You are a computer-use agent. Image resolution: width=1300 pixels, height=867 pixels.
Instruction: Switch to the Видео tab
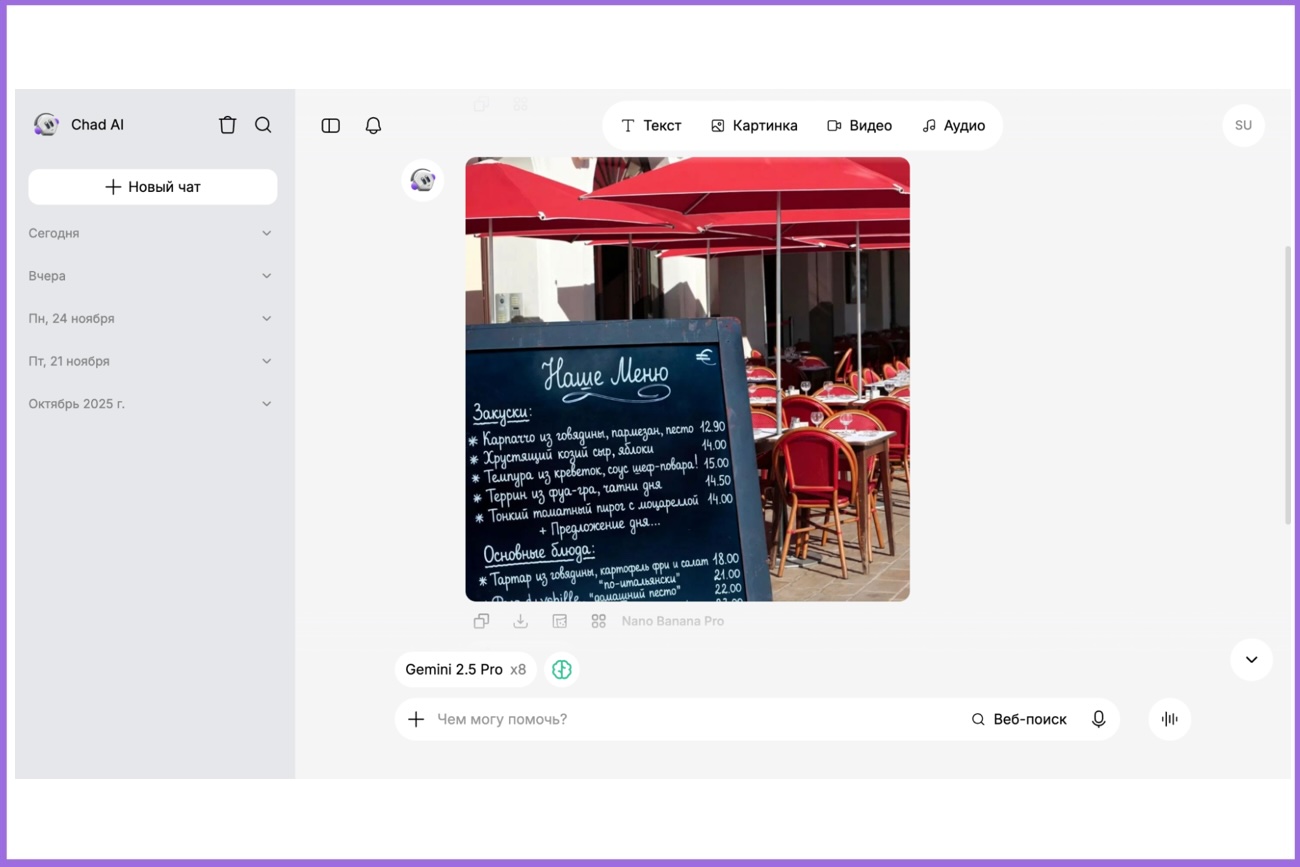859,125
